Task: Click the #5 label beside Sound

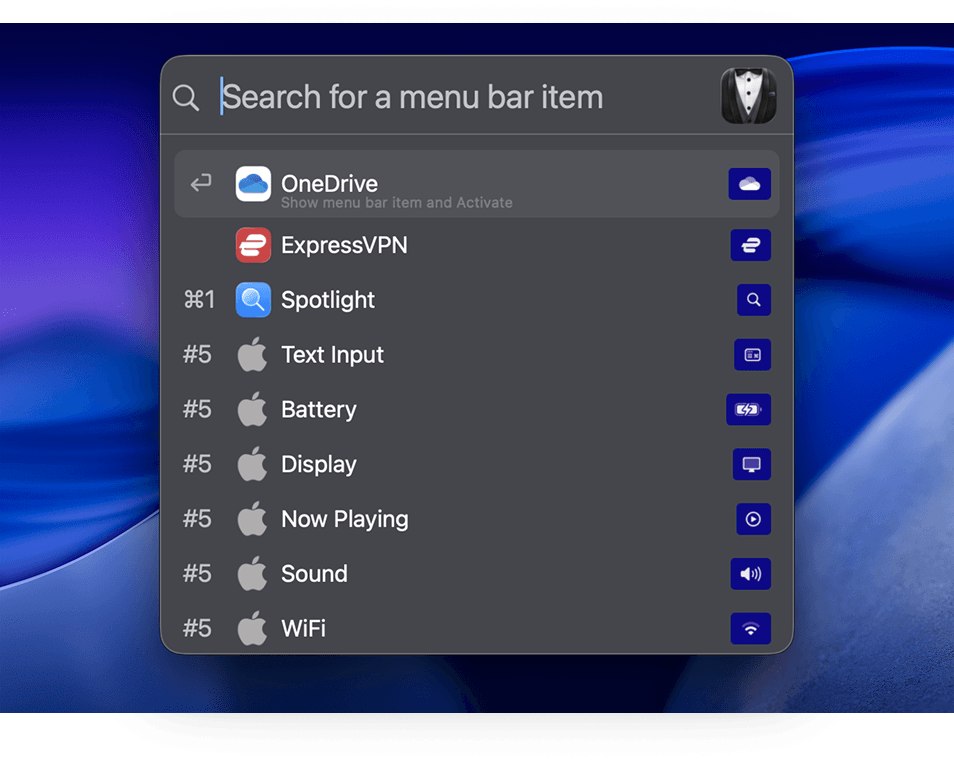Action: [197, 573]
